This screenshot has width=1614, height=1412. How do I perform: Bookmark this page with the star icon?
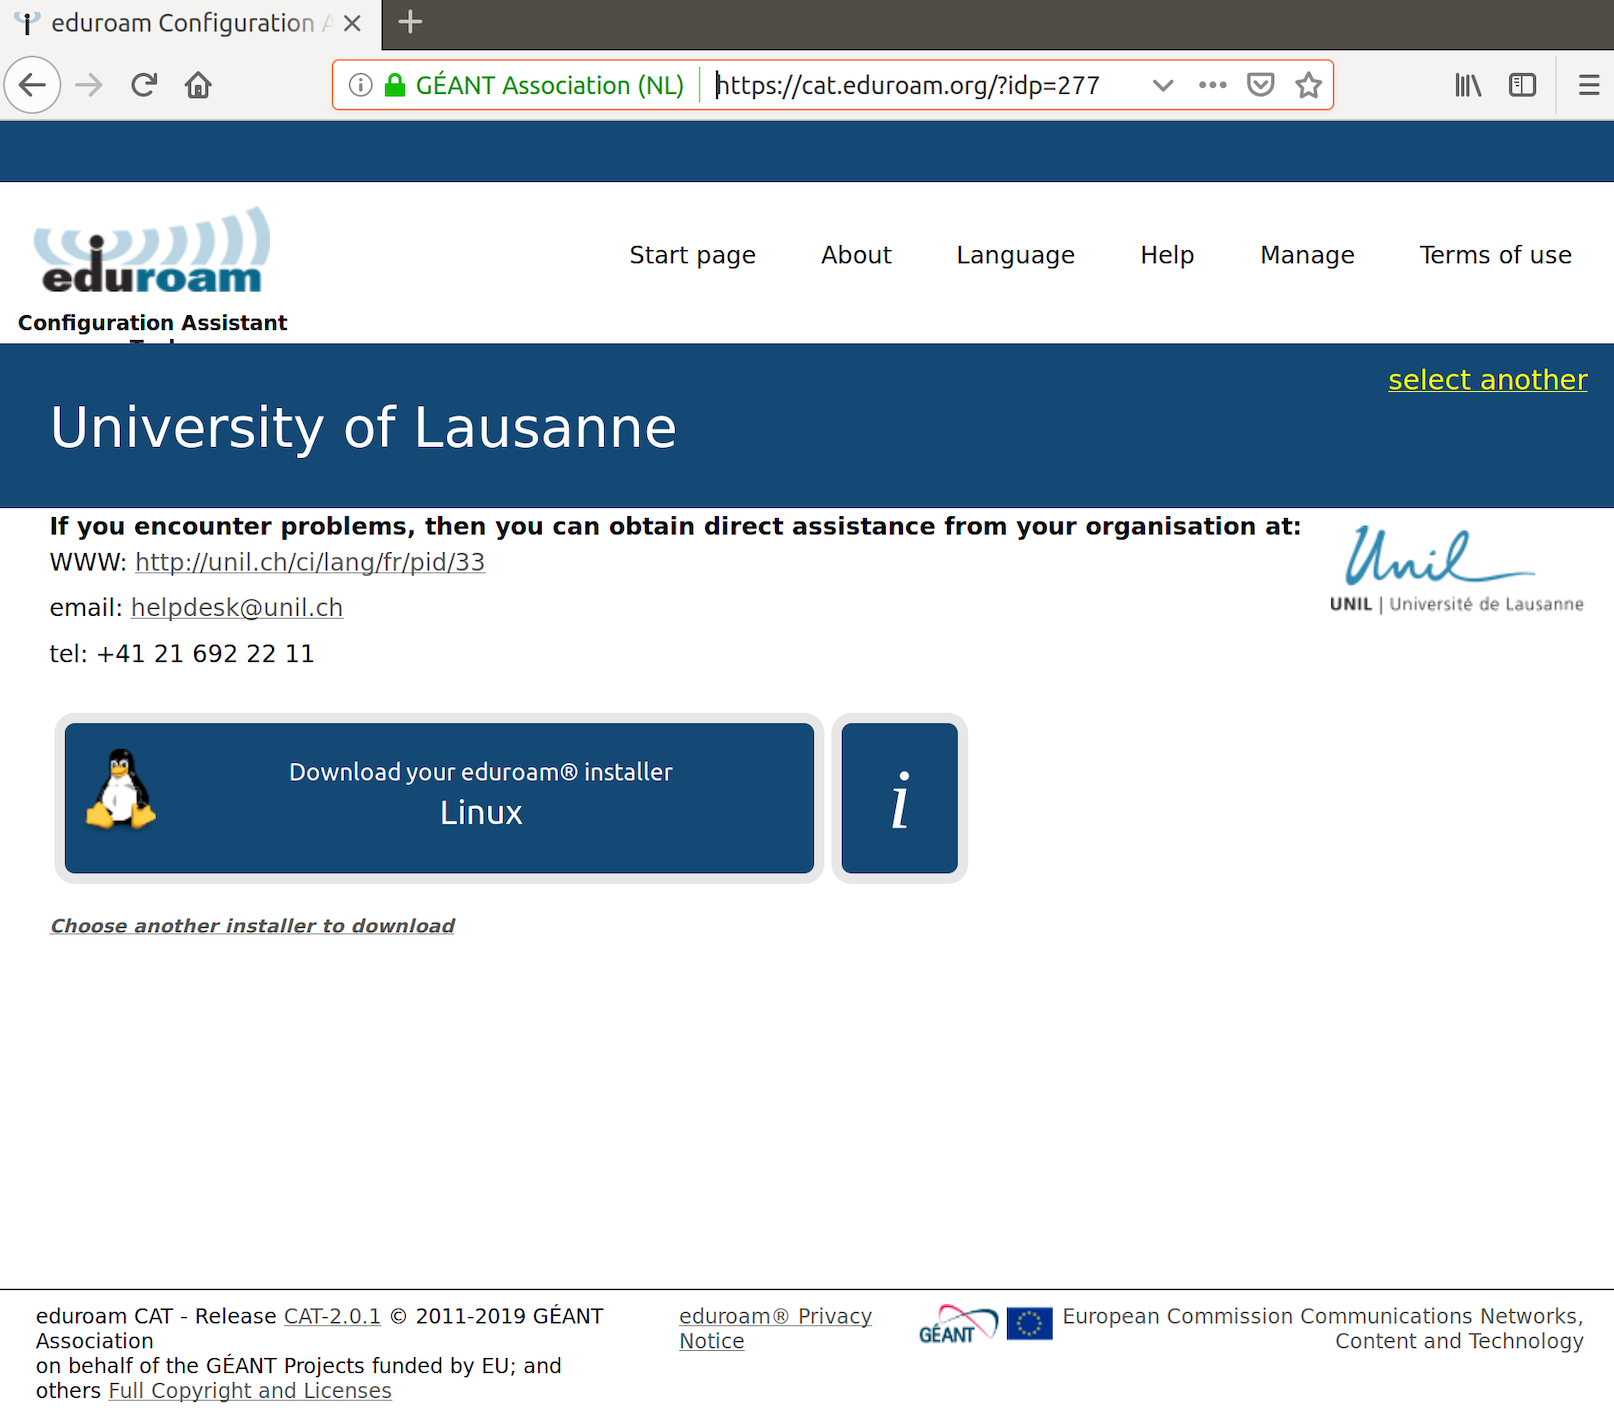[x=1308, y=85]
